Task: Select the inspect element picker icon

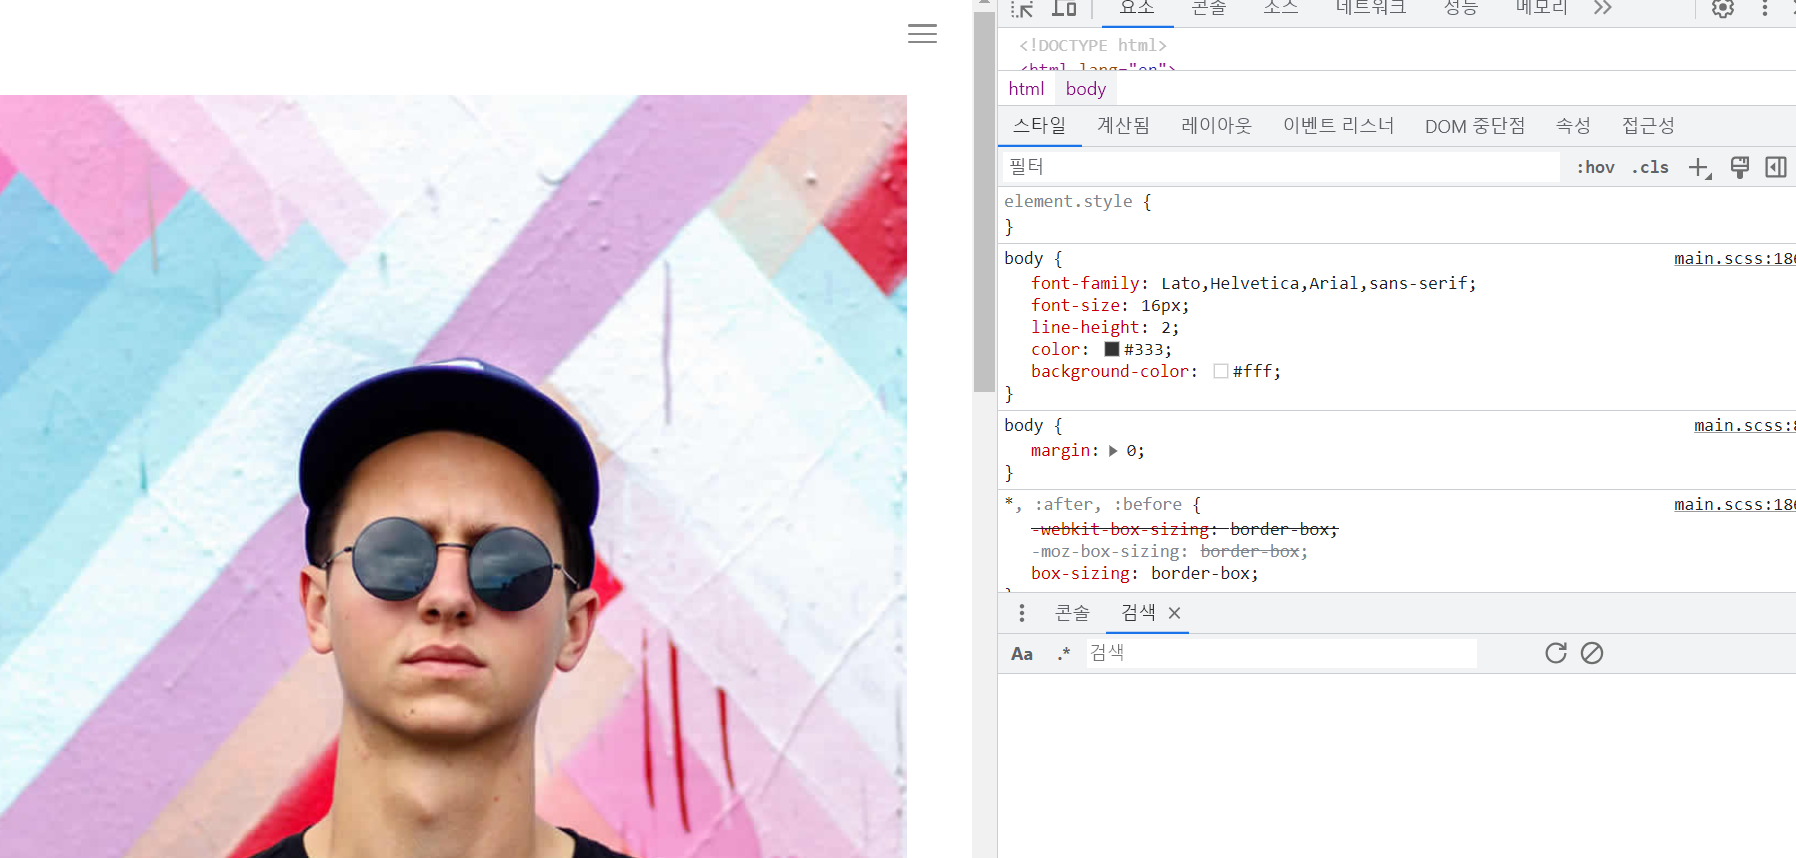Action: [1022, 9]
